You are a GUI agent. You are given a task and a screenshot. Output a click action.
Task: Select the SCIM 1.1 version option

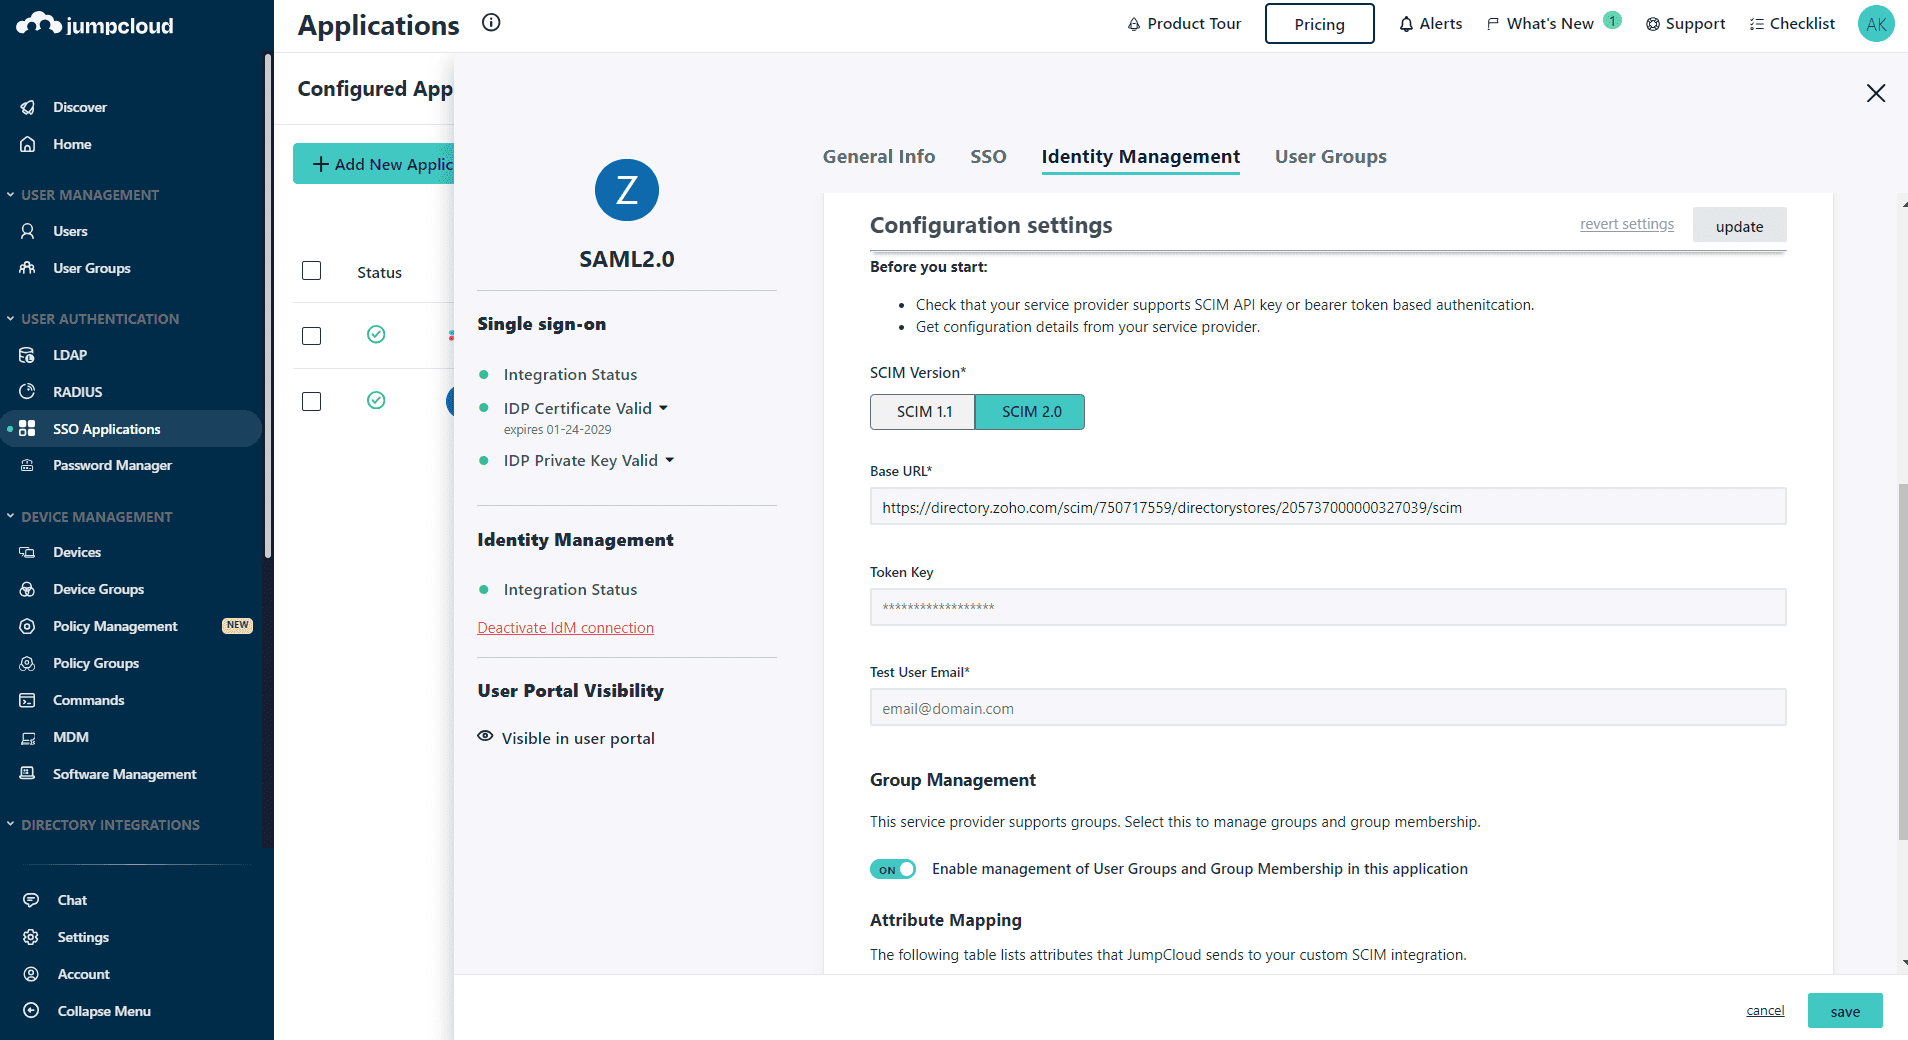pyautogui.click(x=923, y=412)
